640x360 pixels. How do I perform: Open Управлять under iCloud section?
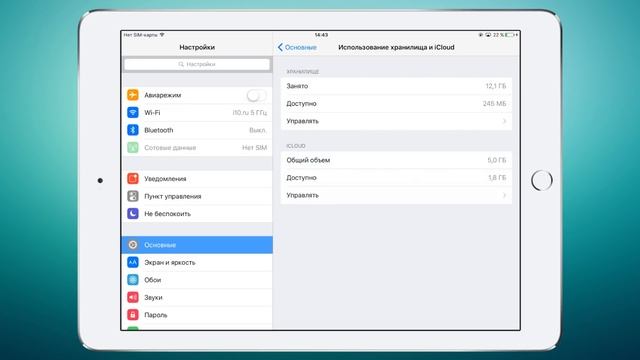[x=396, y=195]
